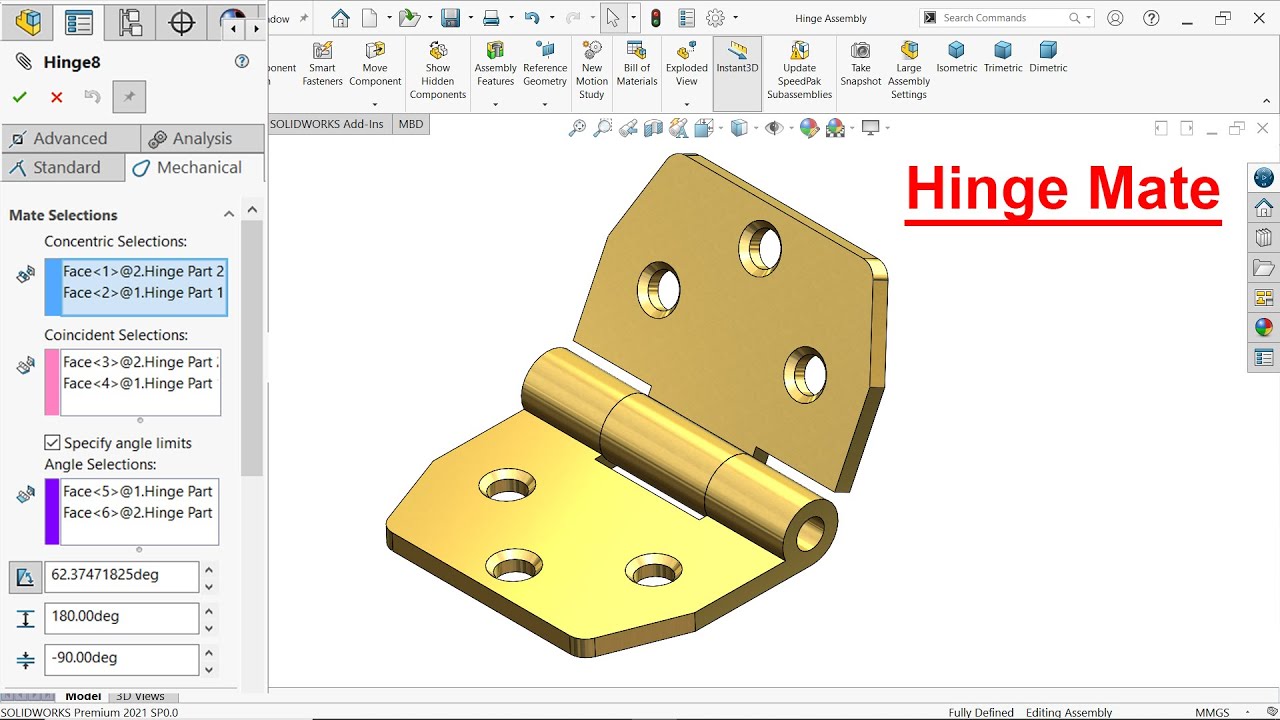Switch to Trimetric view
The width and height of the screenshot is (1280, 720).
[x=1003, y=58]
